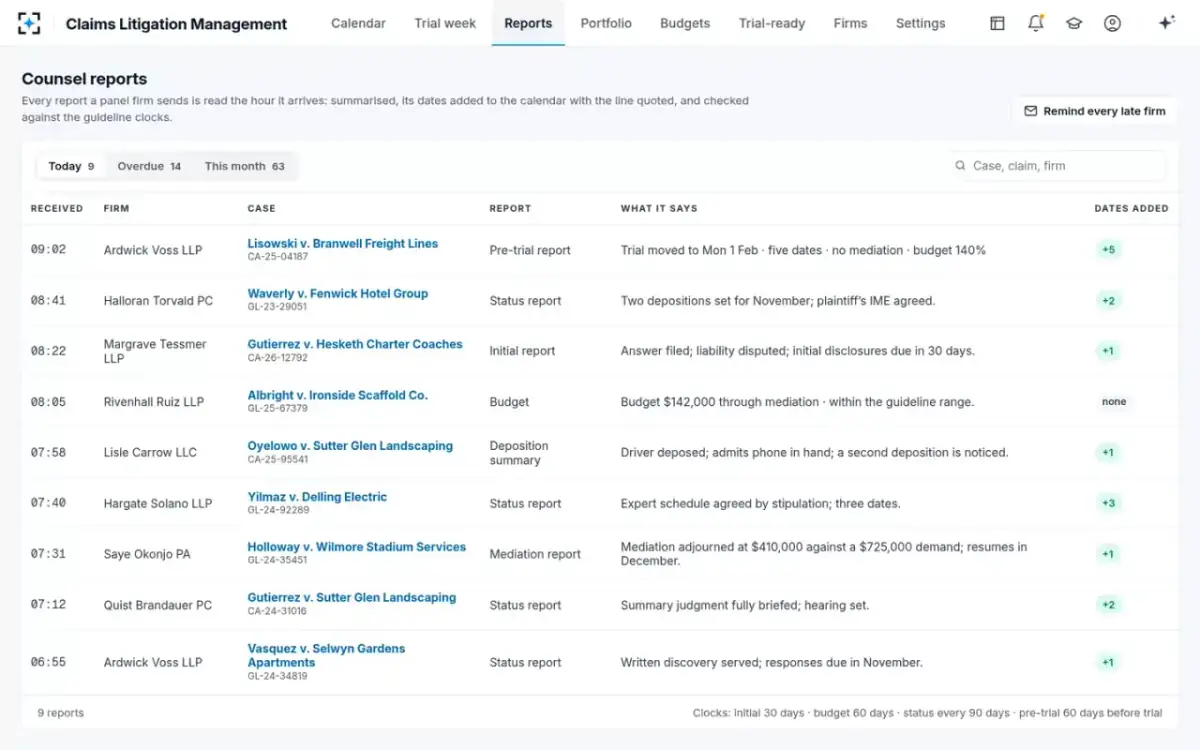Click the +5 dates badge for Lisowski
This screenshot has height=750, width=1200.
(1108, 250)
